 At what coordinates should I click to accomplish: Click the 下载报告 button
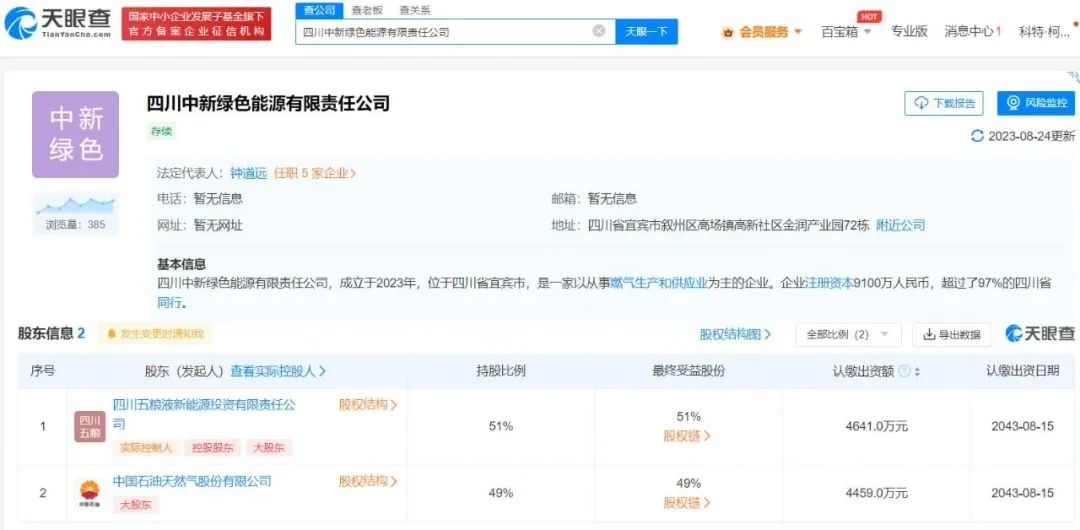944,103
